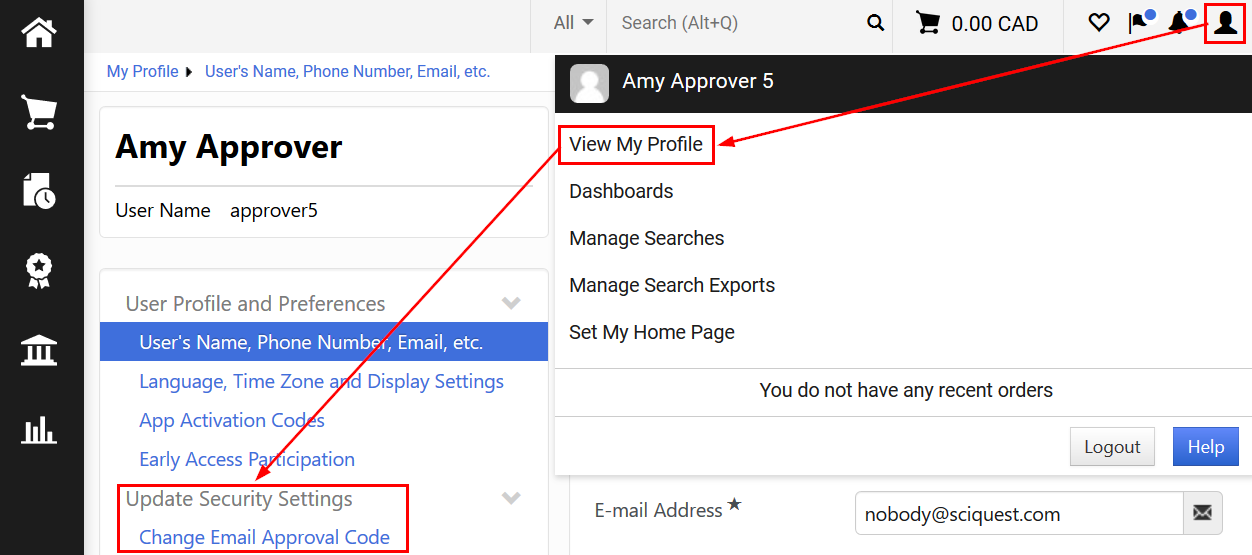Toggle the user profile menu icon

point(1225,23)
